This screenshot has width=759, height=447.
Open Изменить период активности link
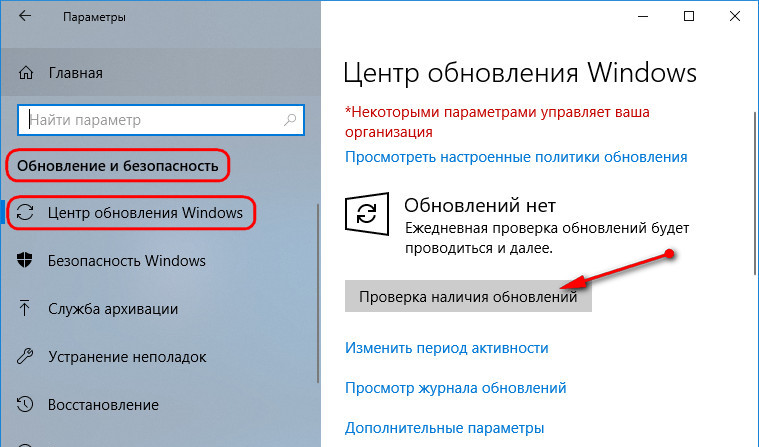tap(446, 348)
